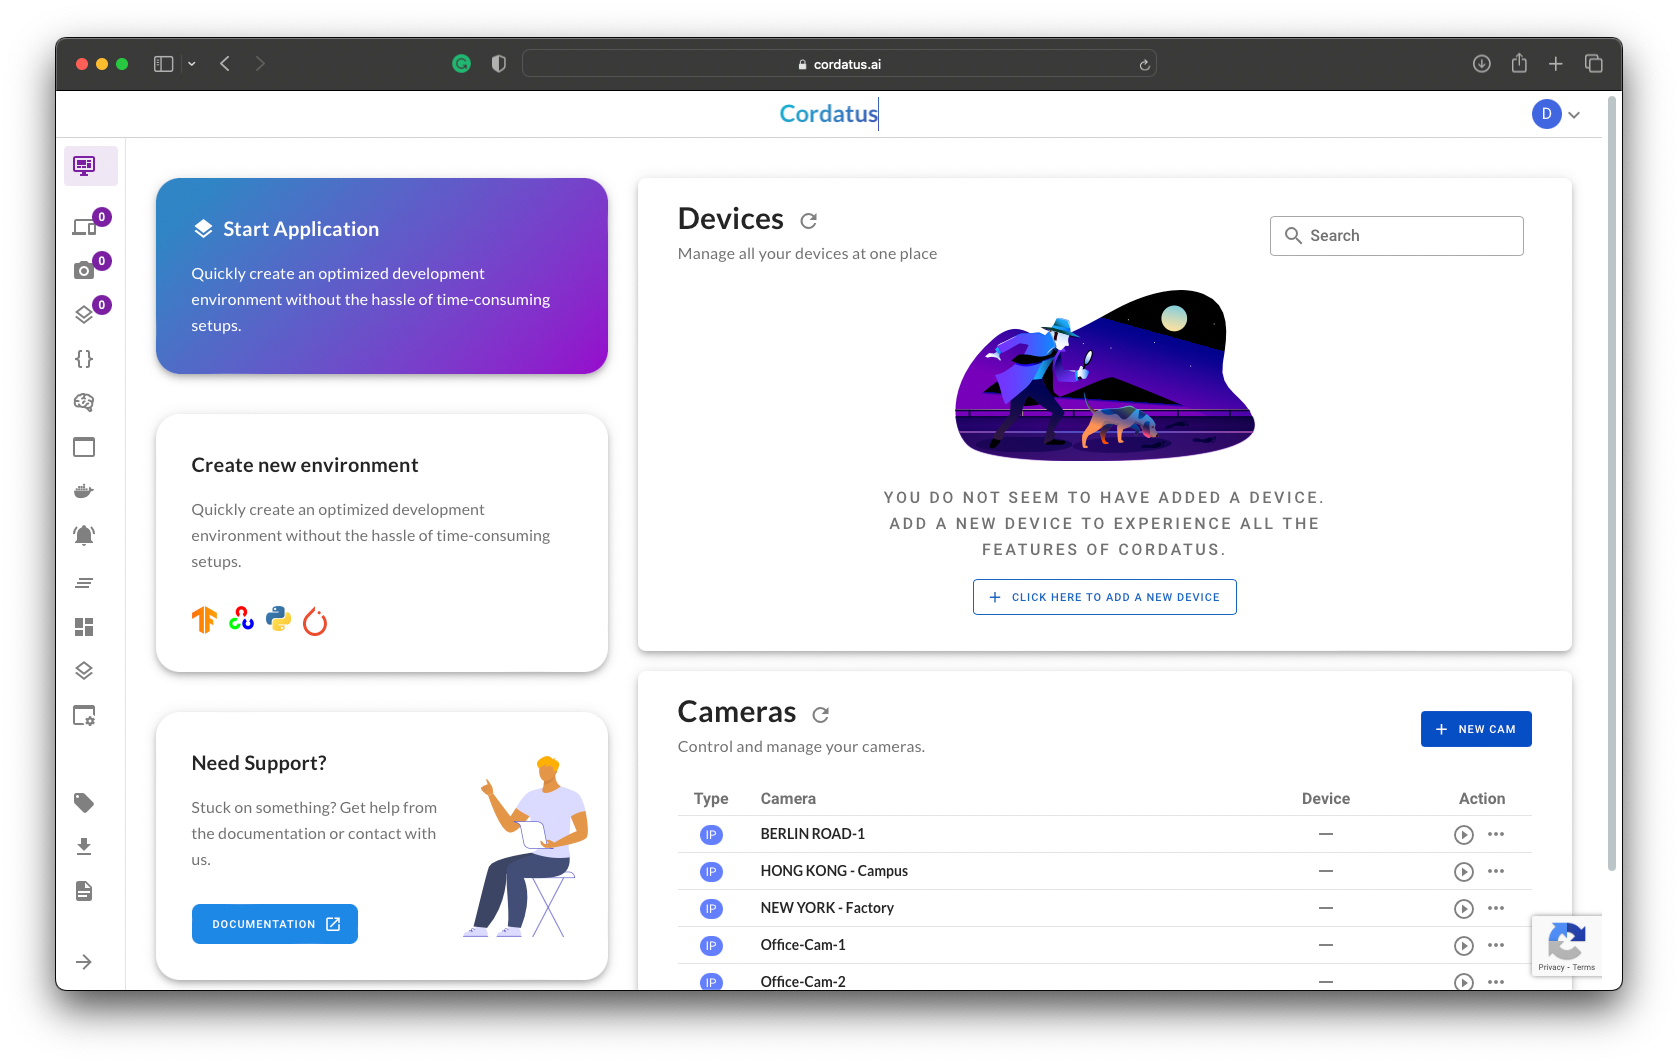Open the screen settings gear icon
This screenshot has width=1678, height=1064.
[x=84, y=715]
